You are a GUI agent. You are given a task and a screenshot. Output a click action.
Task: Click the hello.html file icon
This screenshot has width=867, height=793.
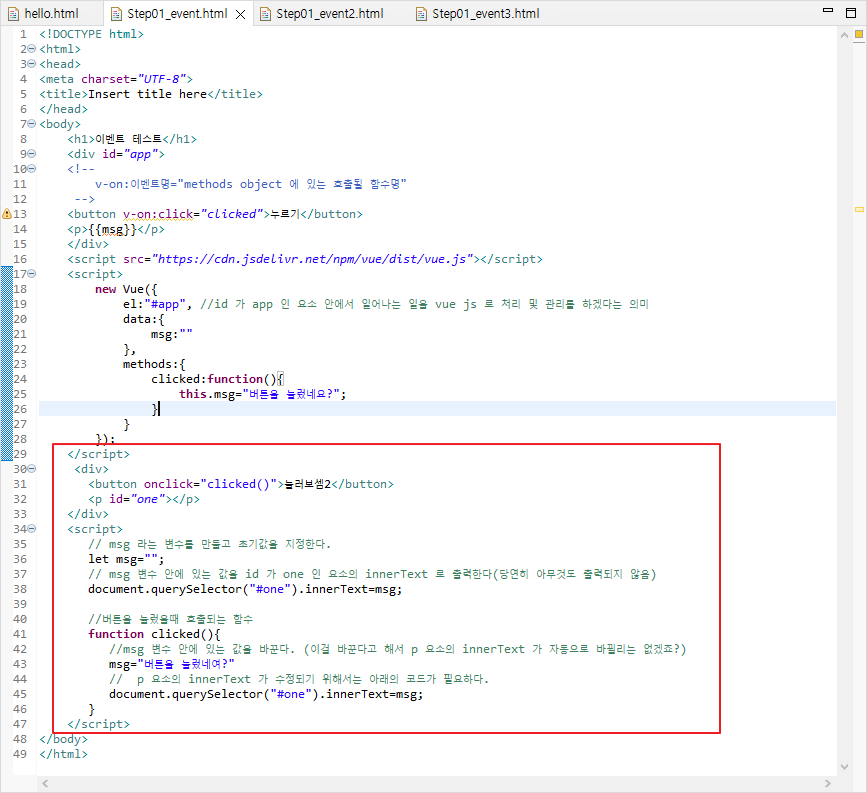[13, 14]
